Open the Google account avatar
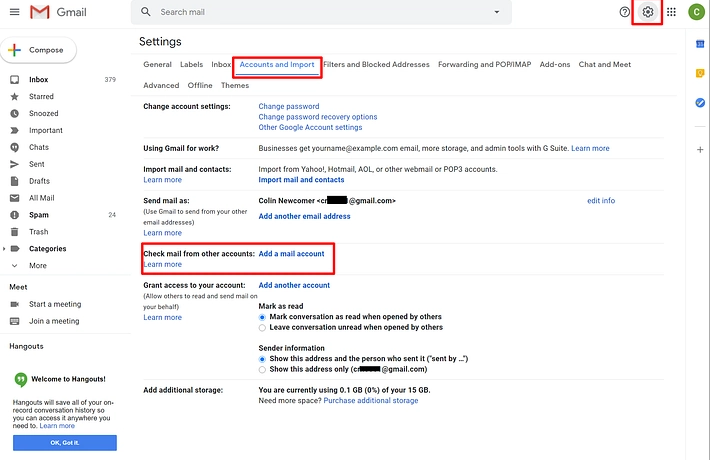The height and width of the screenshot is (460, 710). click(696, 12)
